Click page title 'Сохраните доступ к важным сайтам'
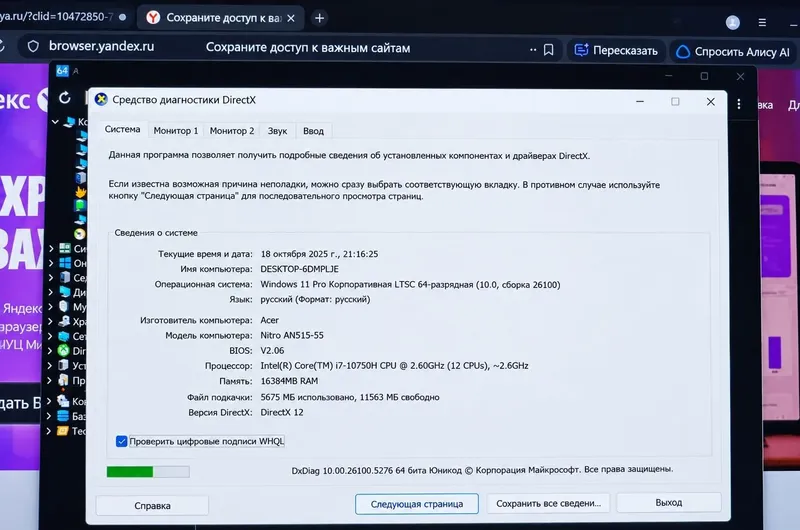Image resolution: width=800 pixels, height=530 pixels. tap(308, 48)
